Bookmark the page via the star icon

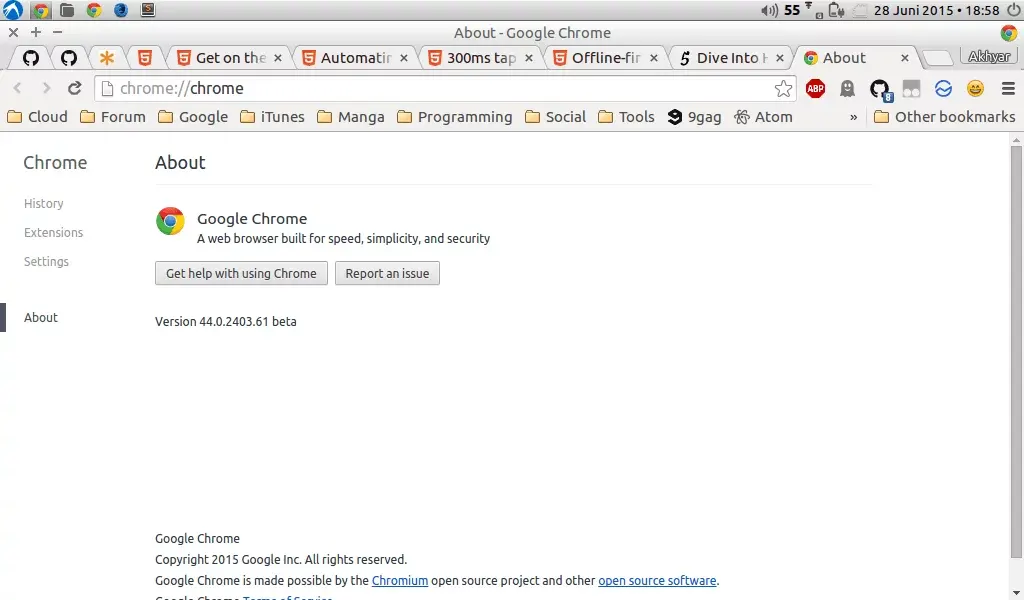pos(783,88)
